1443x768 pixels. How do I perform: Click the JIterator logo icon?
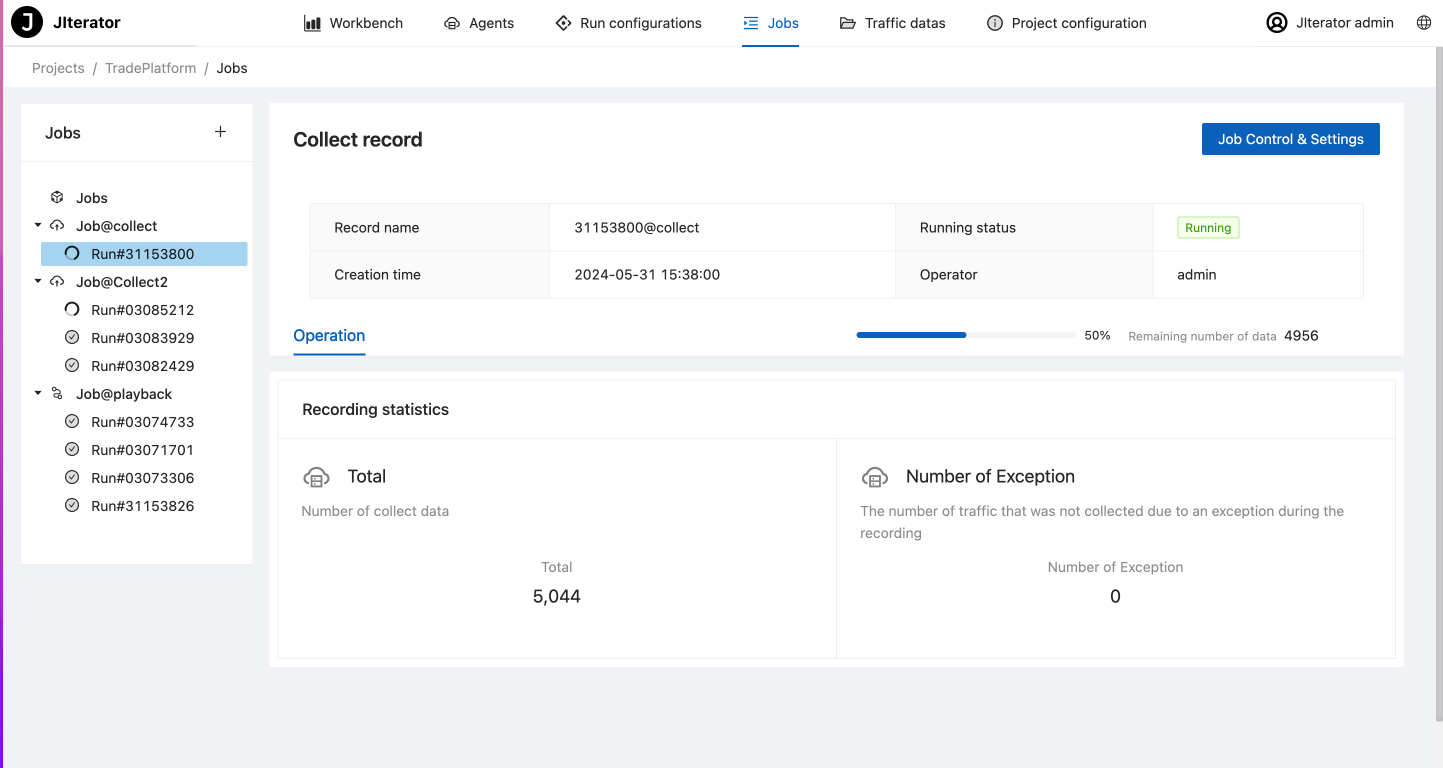[27, 22]
